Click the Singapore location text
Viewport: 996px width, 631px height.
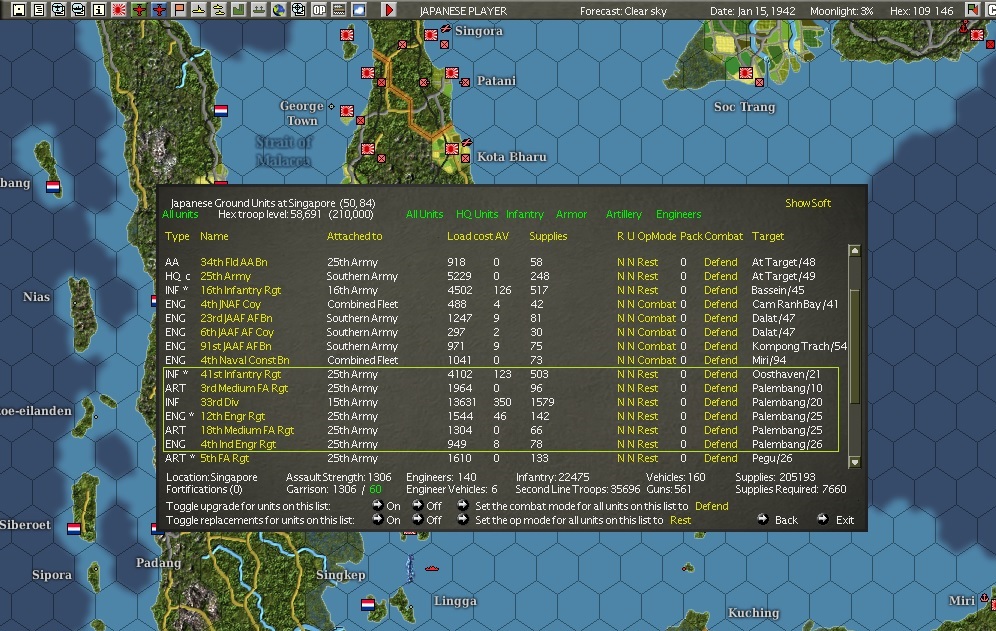pyautogui.click(x=212, y=477)
